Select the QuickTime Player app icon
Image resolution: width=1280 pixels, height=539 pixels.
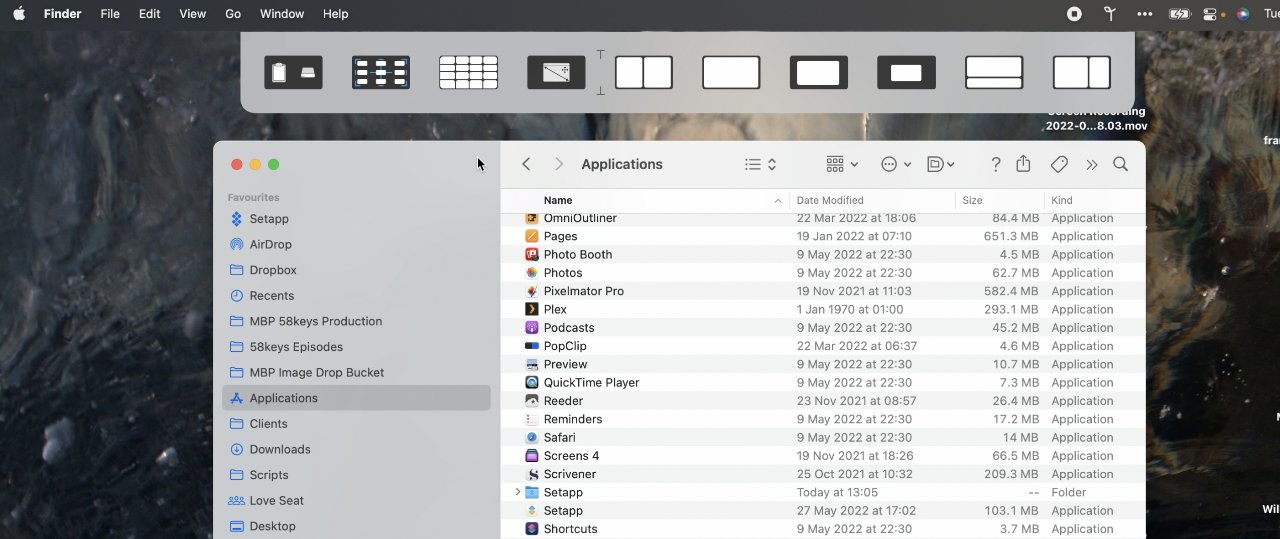pyautogui.click(x=532, y=382)
